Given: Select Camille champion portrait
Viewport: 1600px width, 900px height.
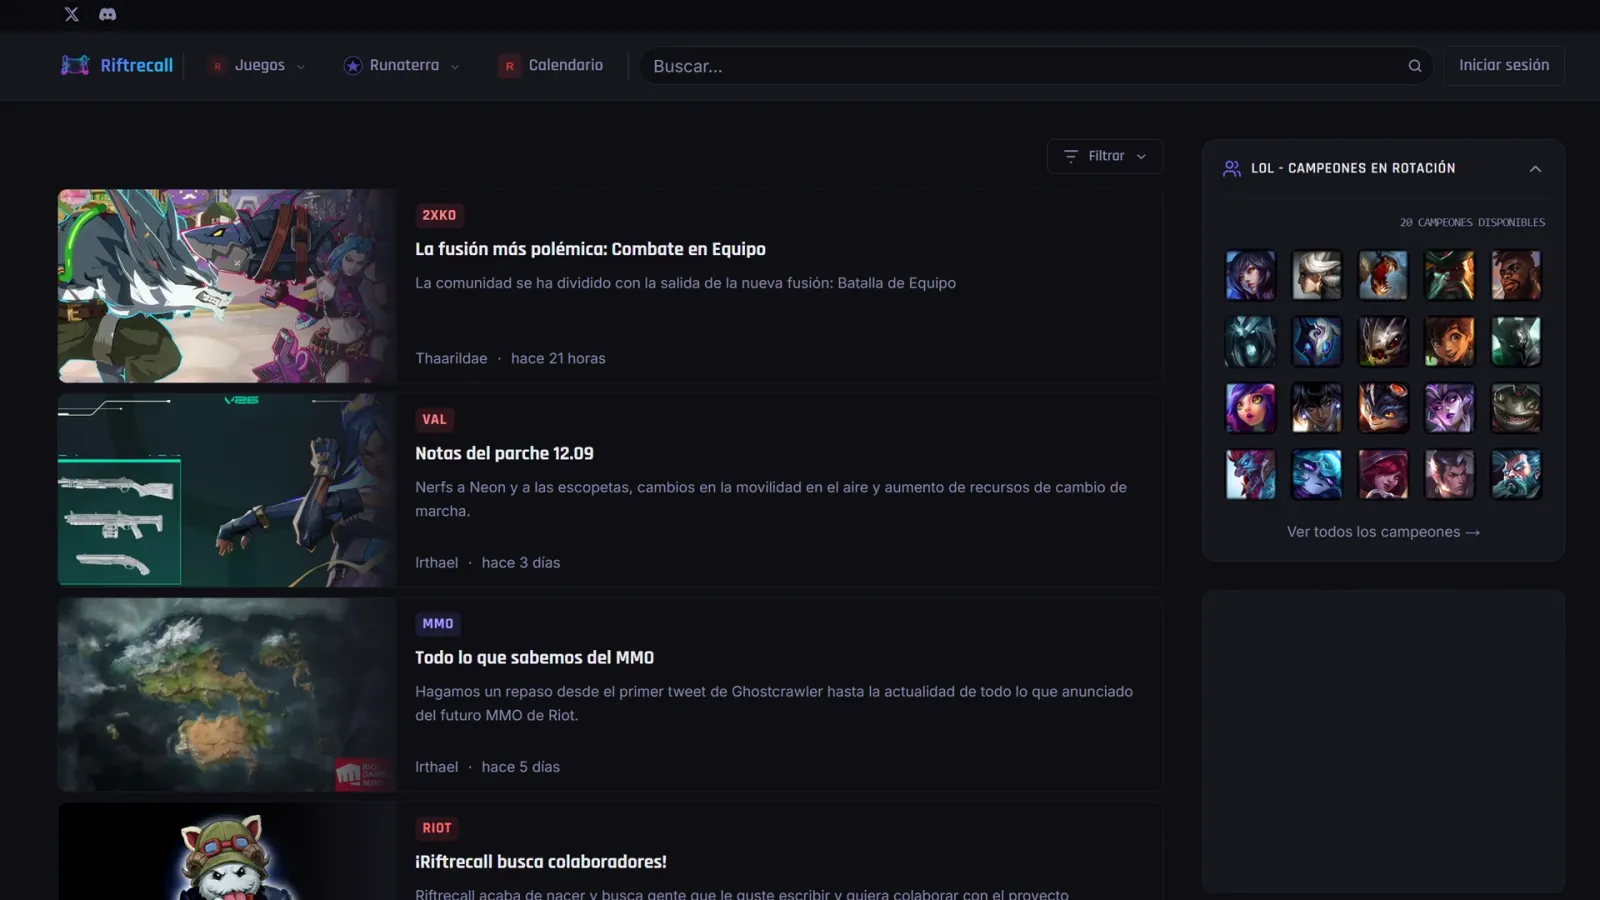Looking at the screenshot, I should pos(1317,275).
